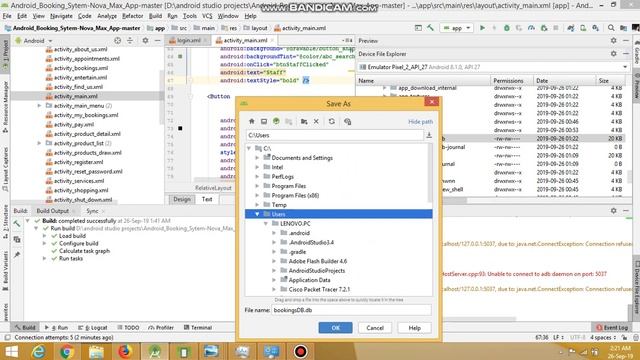Image resolution: width=640 pixels, height=360 pixels.
Task: Open activity_bookings.xml in project tree
Action: click(x=81, y=68)
